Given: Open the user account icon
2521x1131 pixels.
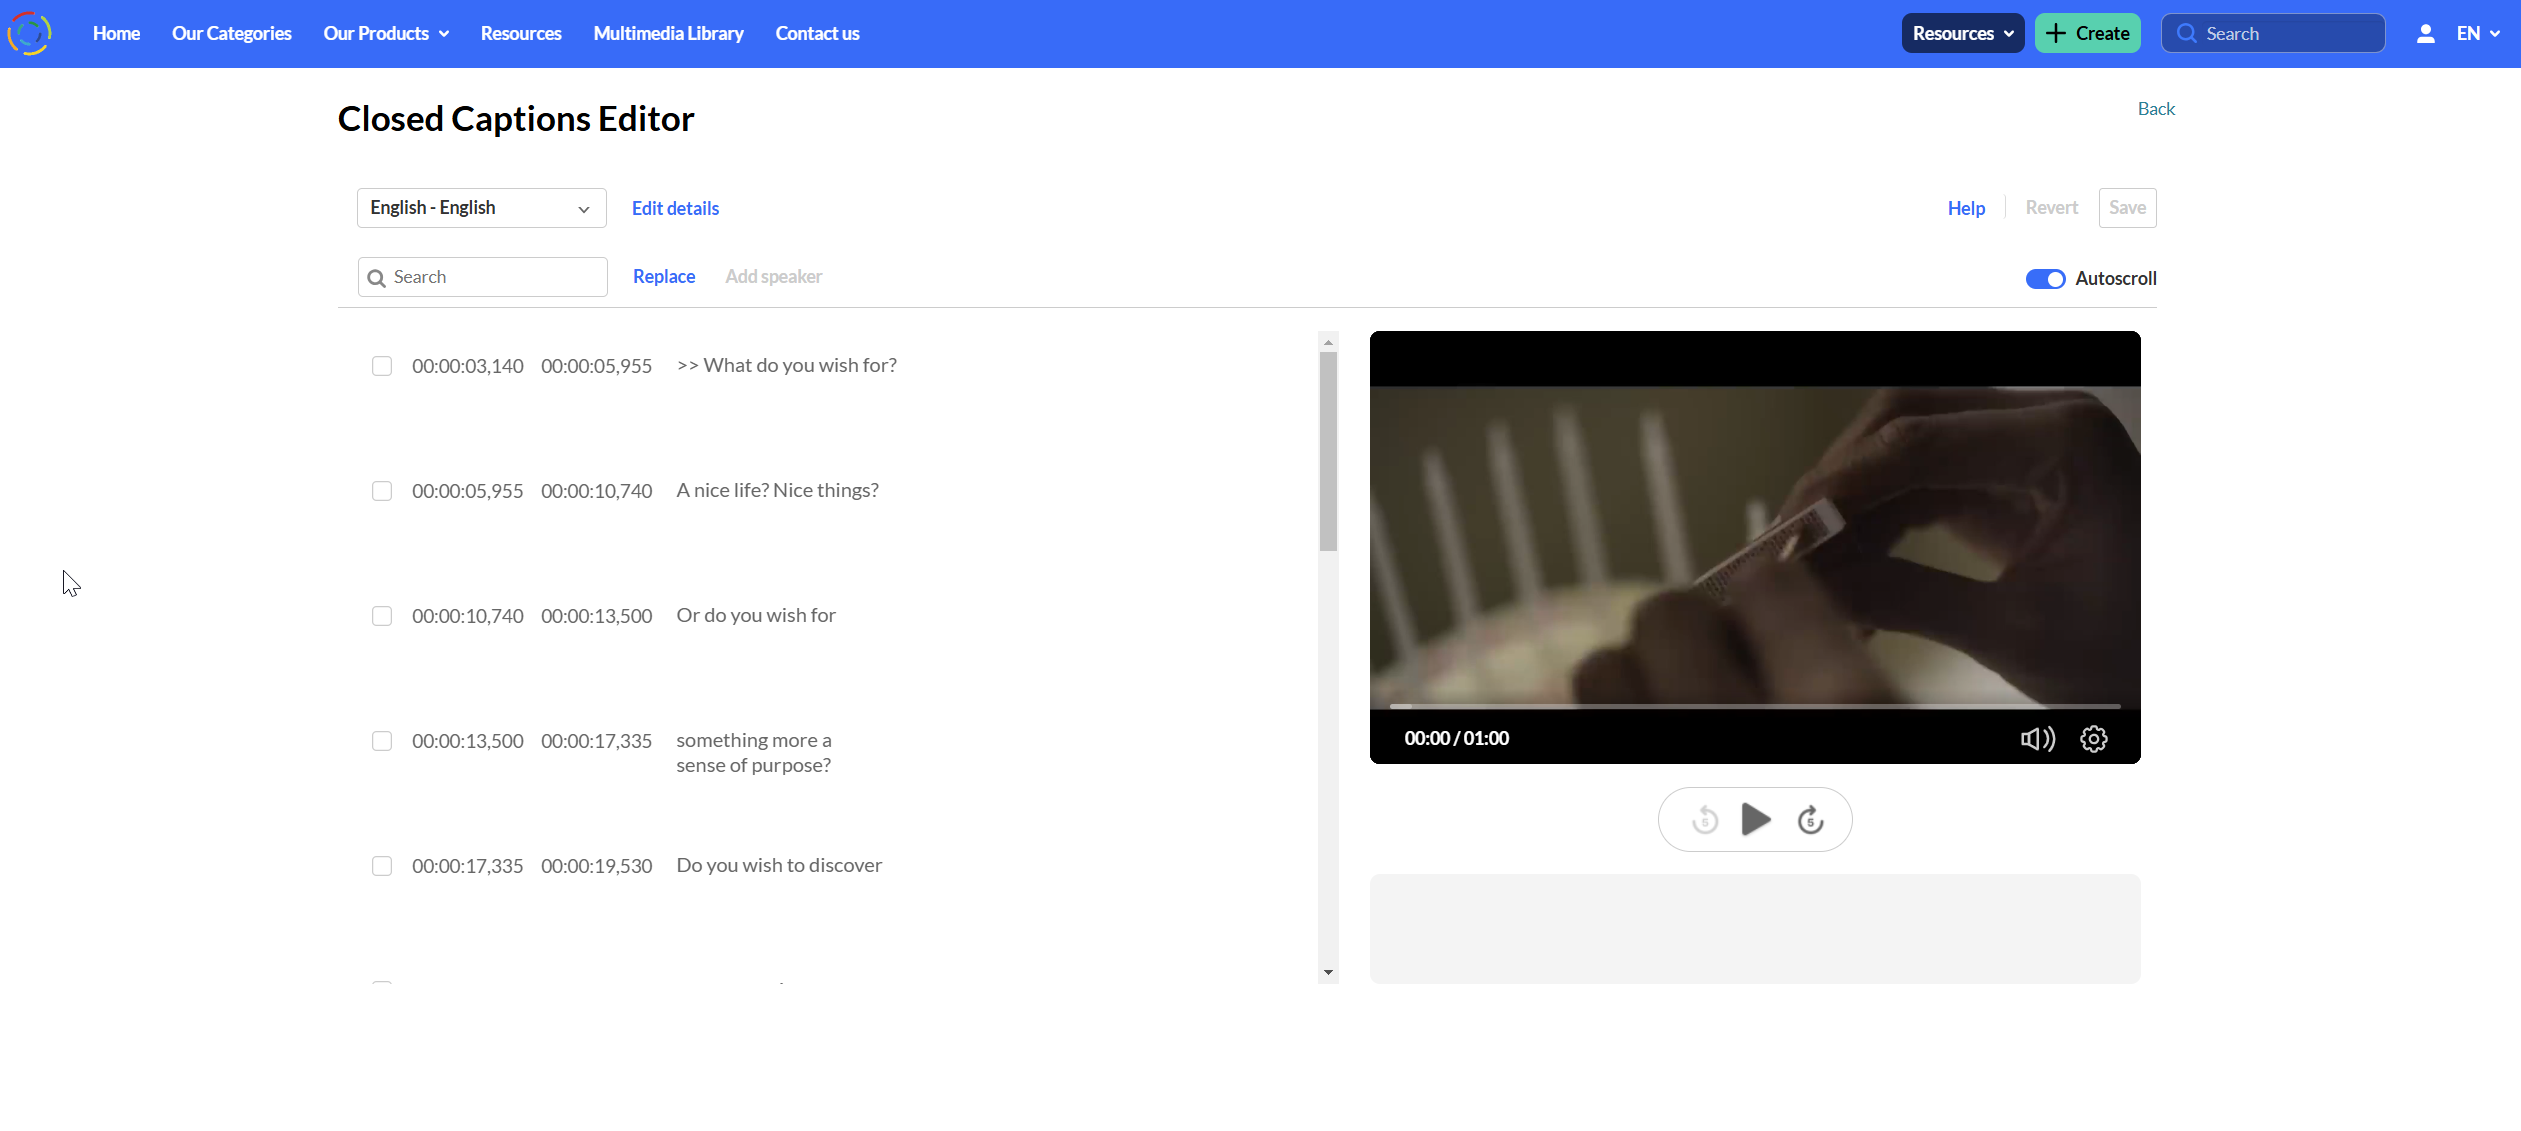Looking at the screenshot, I should (2425, 32).
